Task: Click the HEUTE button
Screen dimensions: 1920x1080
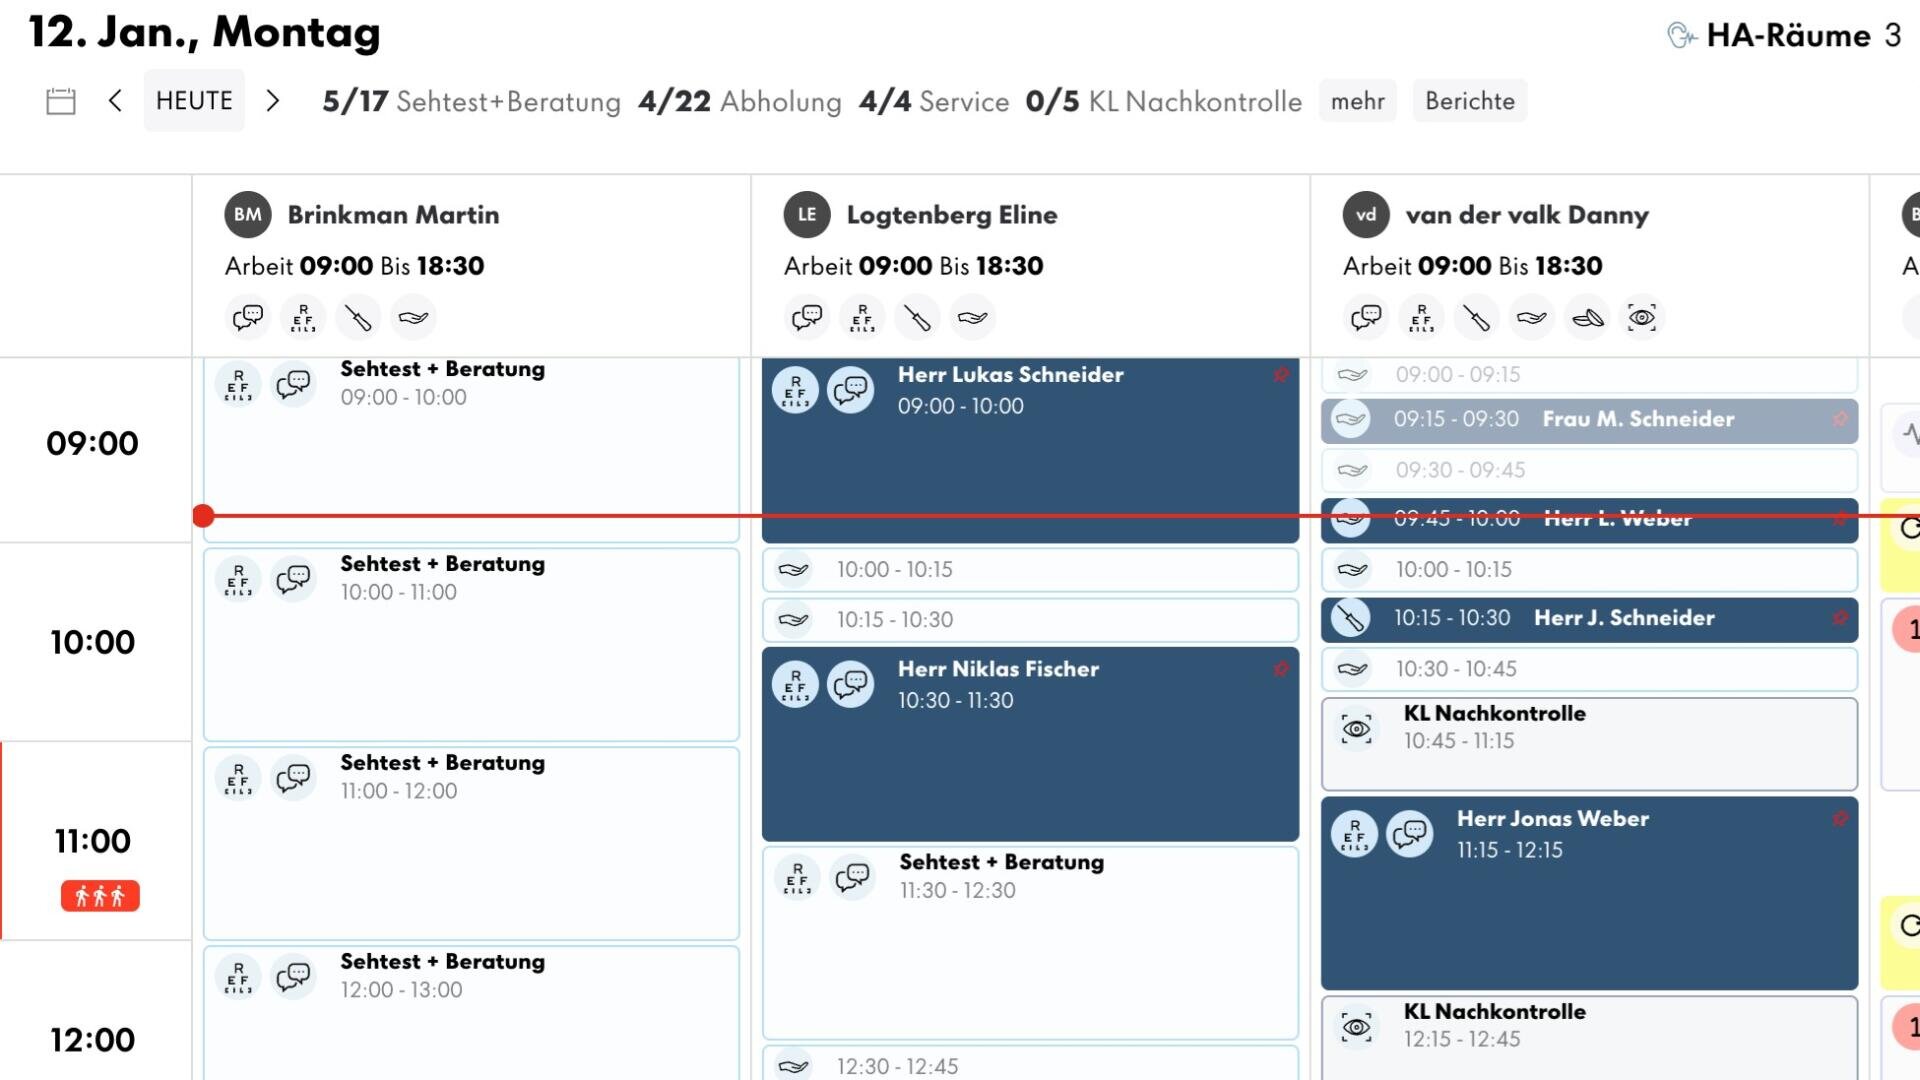Action: (194, 100)
